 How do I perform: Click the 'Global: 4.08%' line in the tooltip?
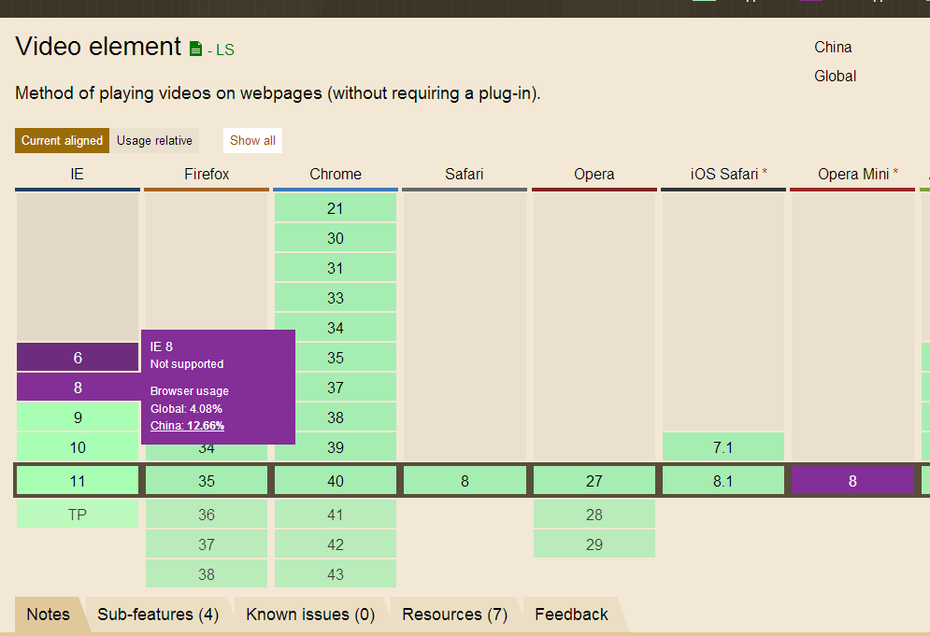click(186, 408)
